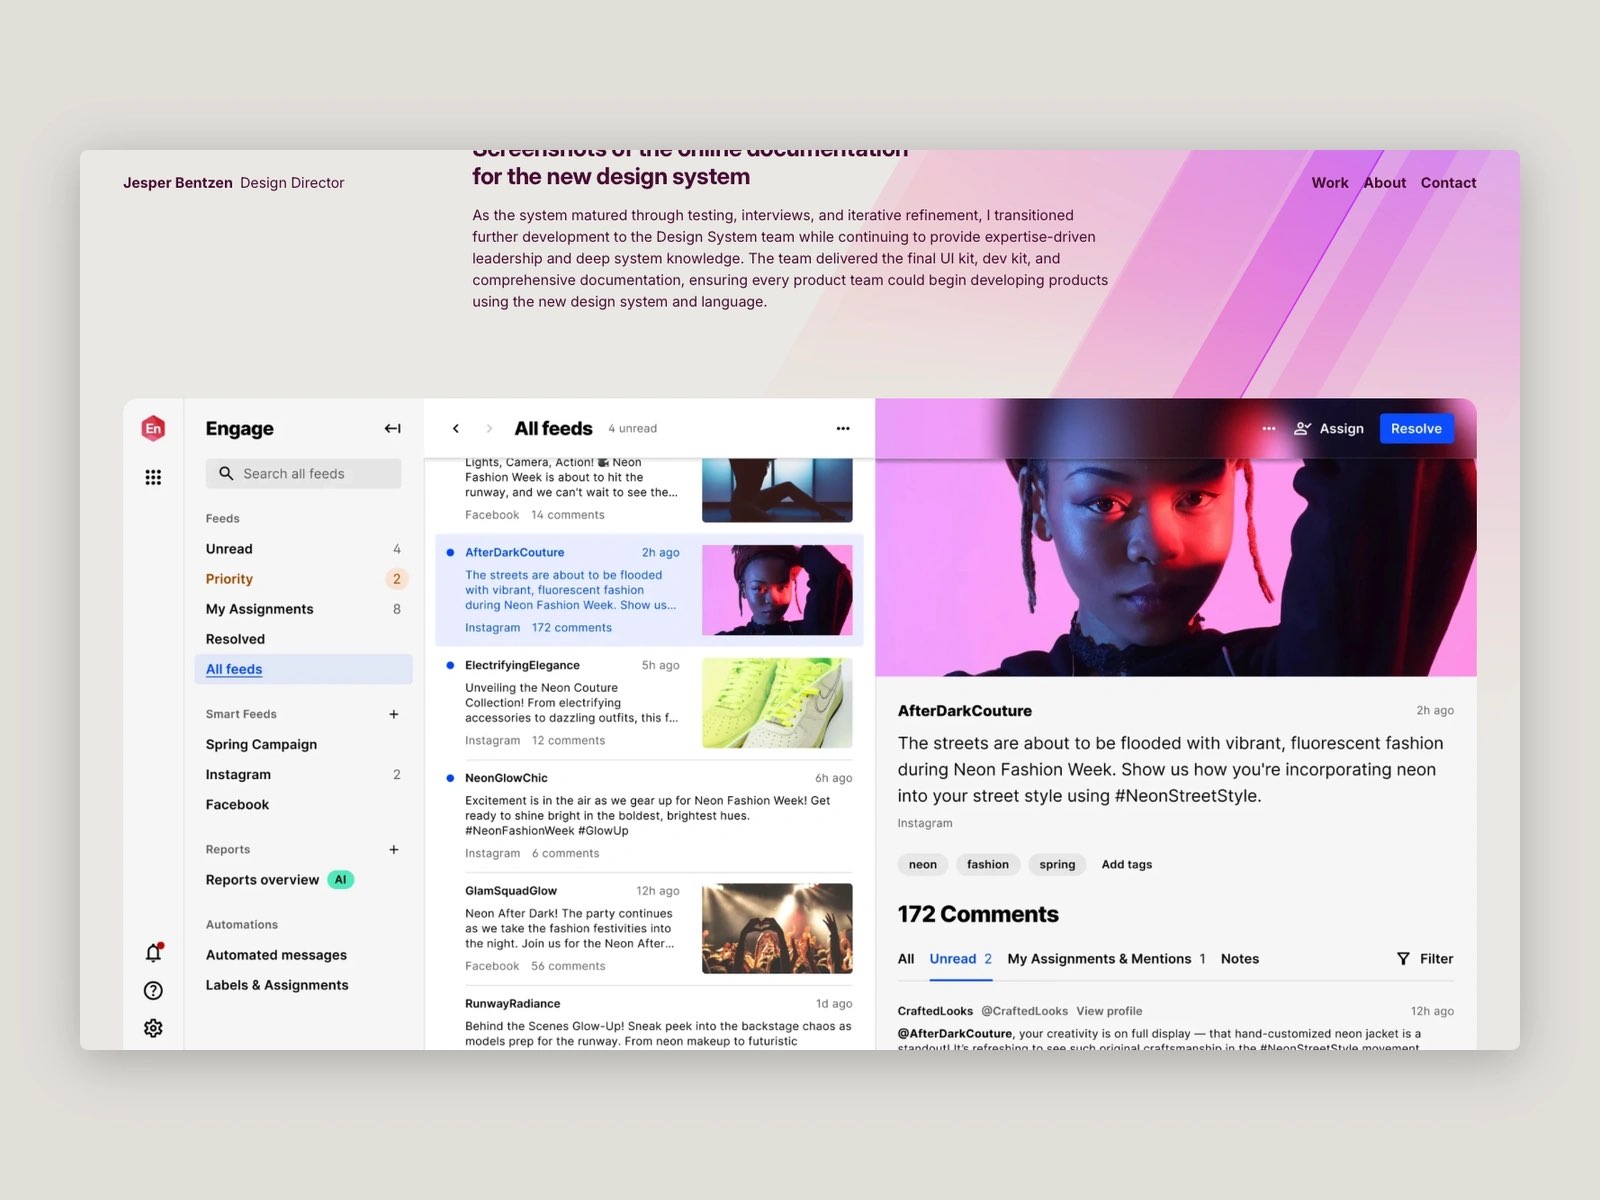The image size is (1600, 1200).
Task: Collapse the Engage sidebar with arrow icon
Action: point(392,428)
